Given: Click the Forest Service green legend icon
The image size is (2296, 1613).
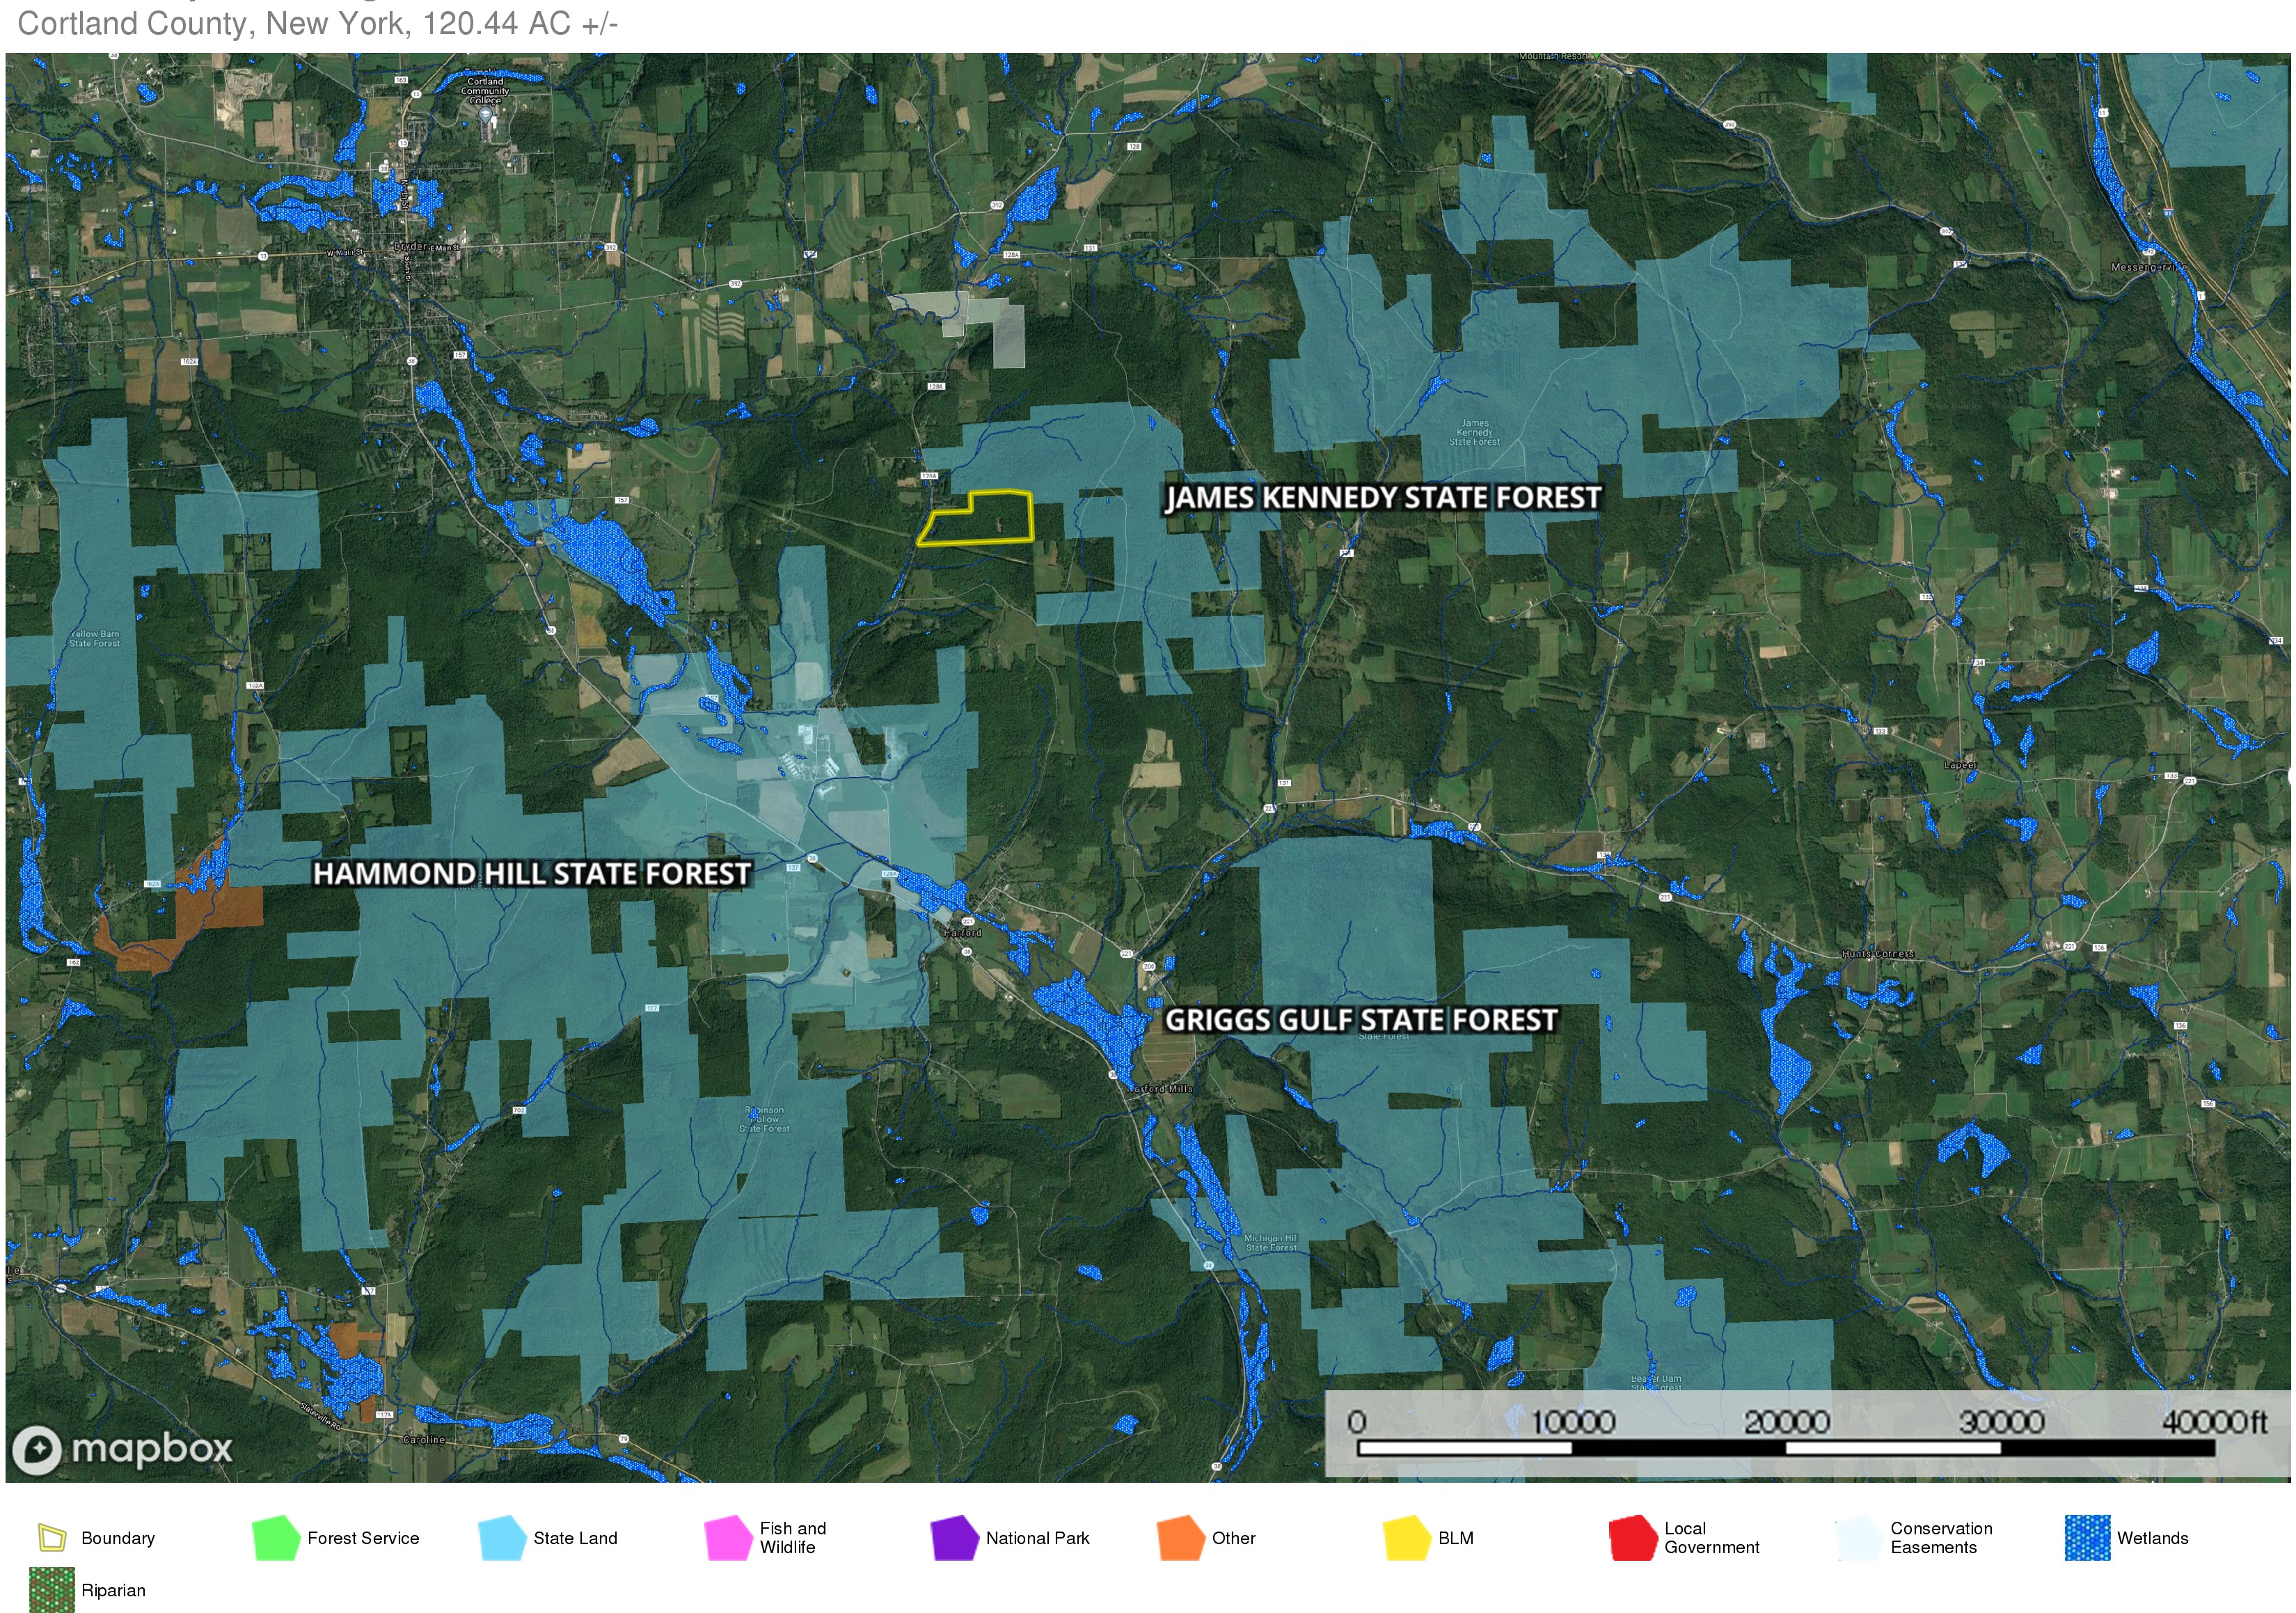Looking at the screenshot, I should pos(276,1538).
